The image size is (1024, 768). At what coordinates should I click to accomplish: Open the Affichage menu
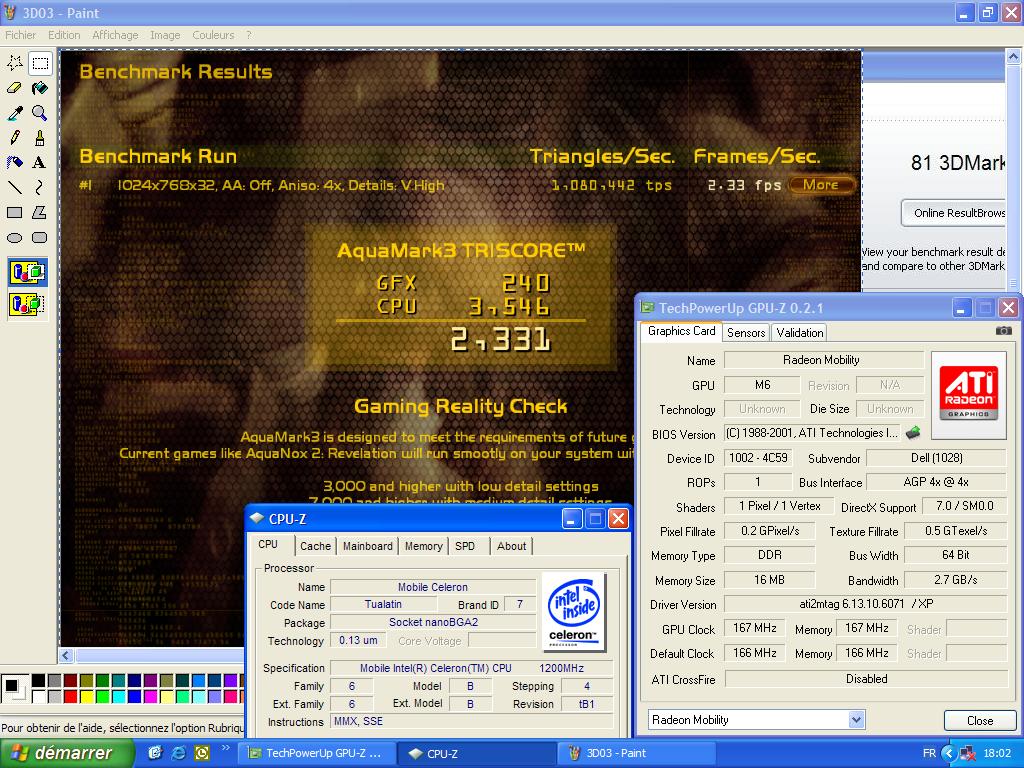point(115,35)
